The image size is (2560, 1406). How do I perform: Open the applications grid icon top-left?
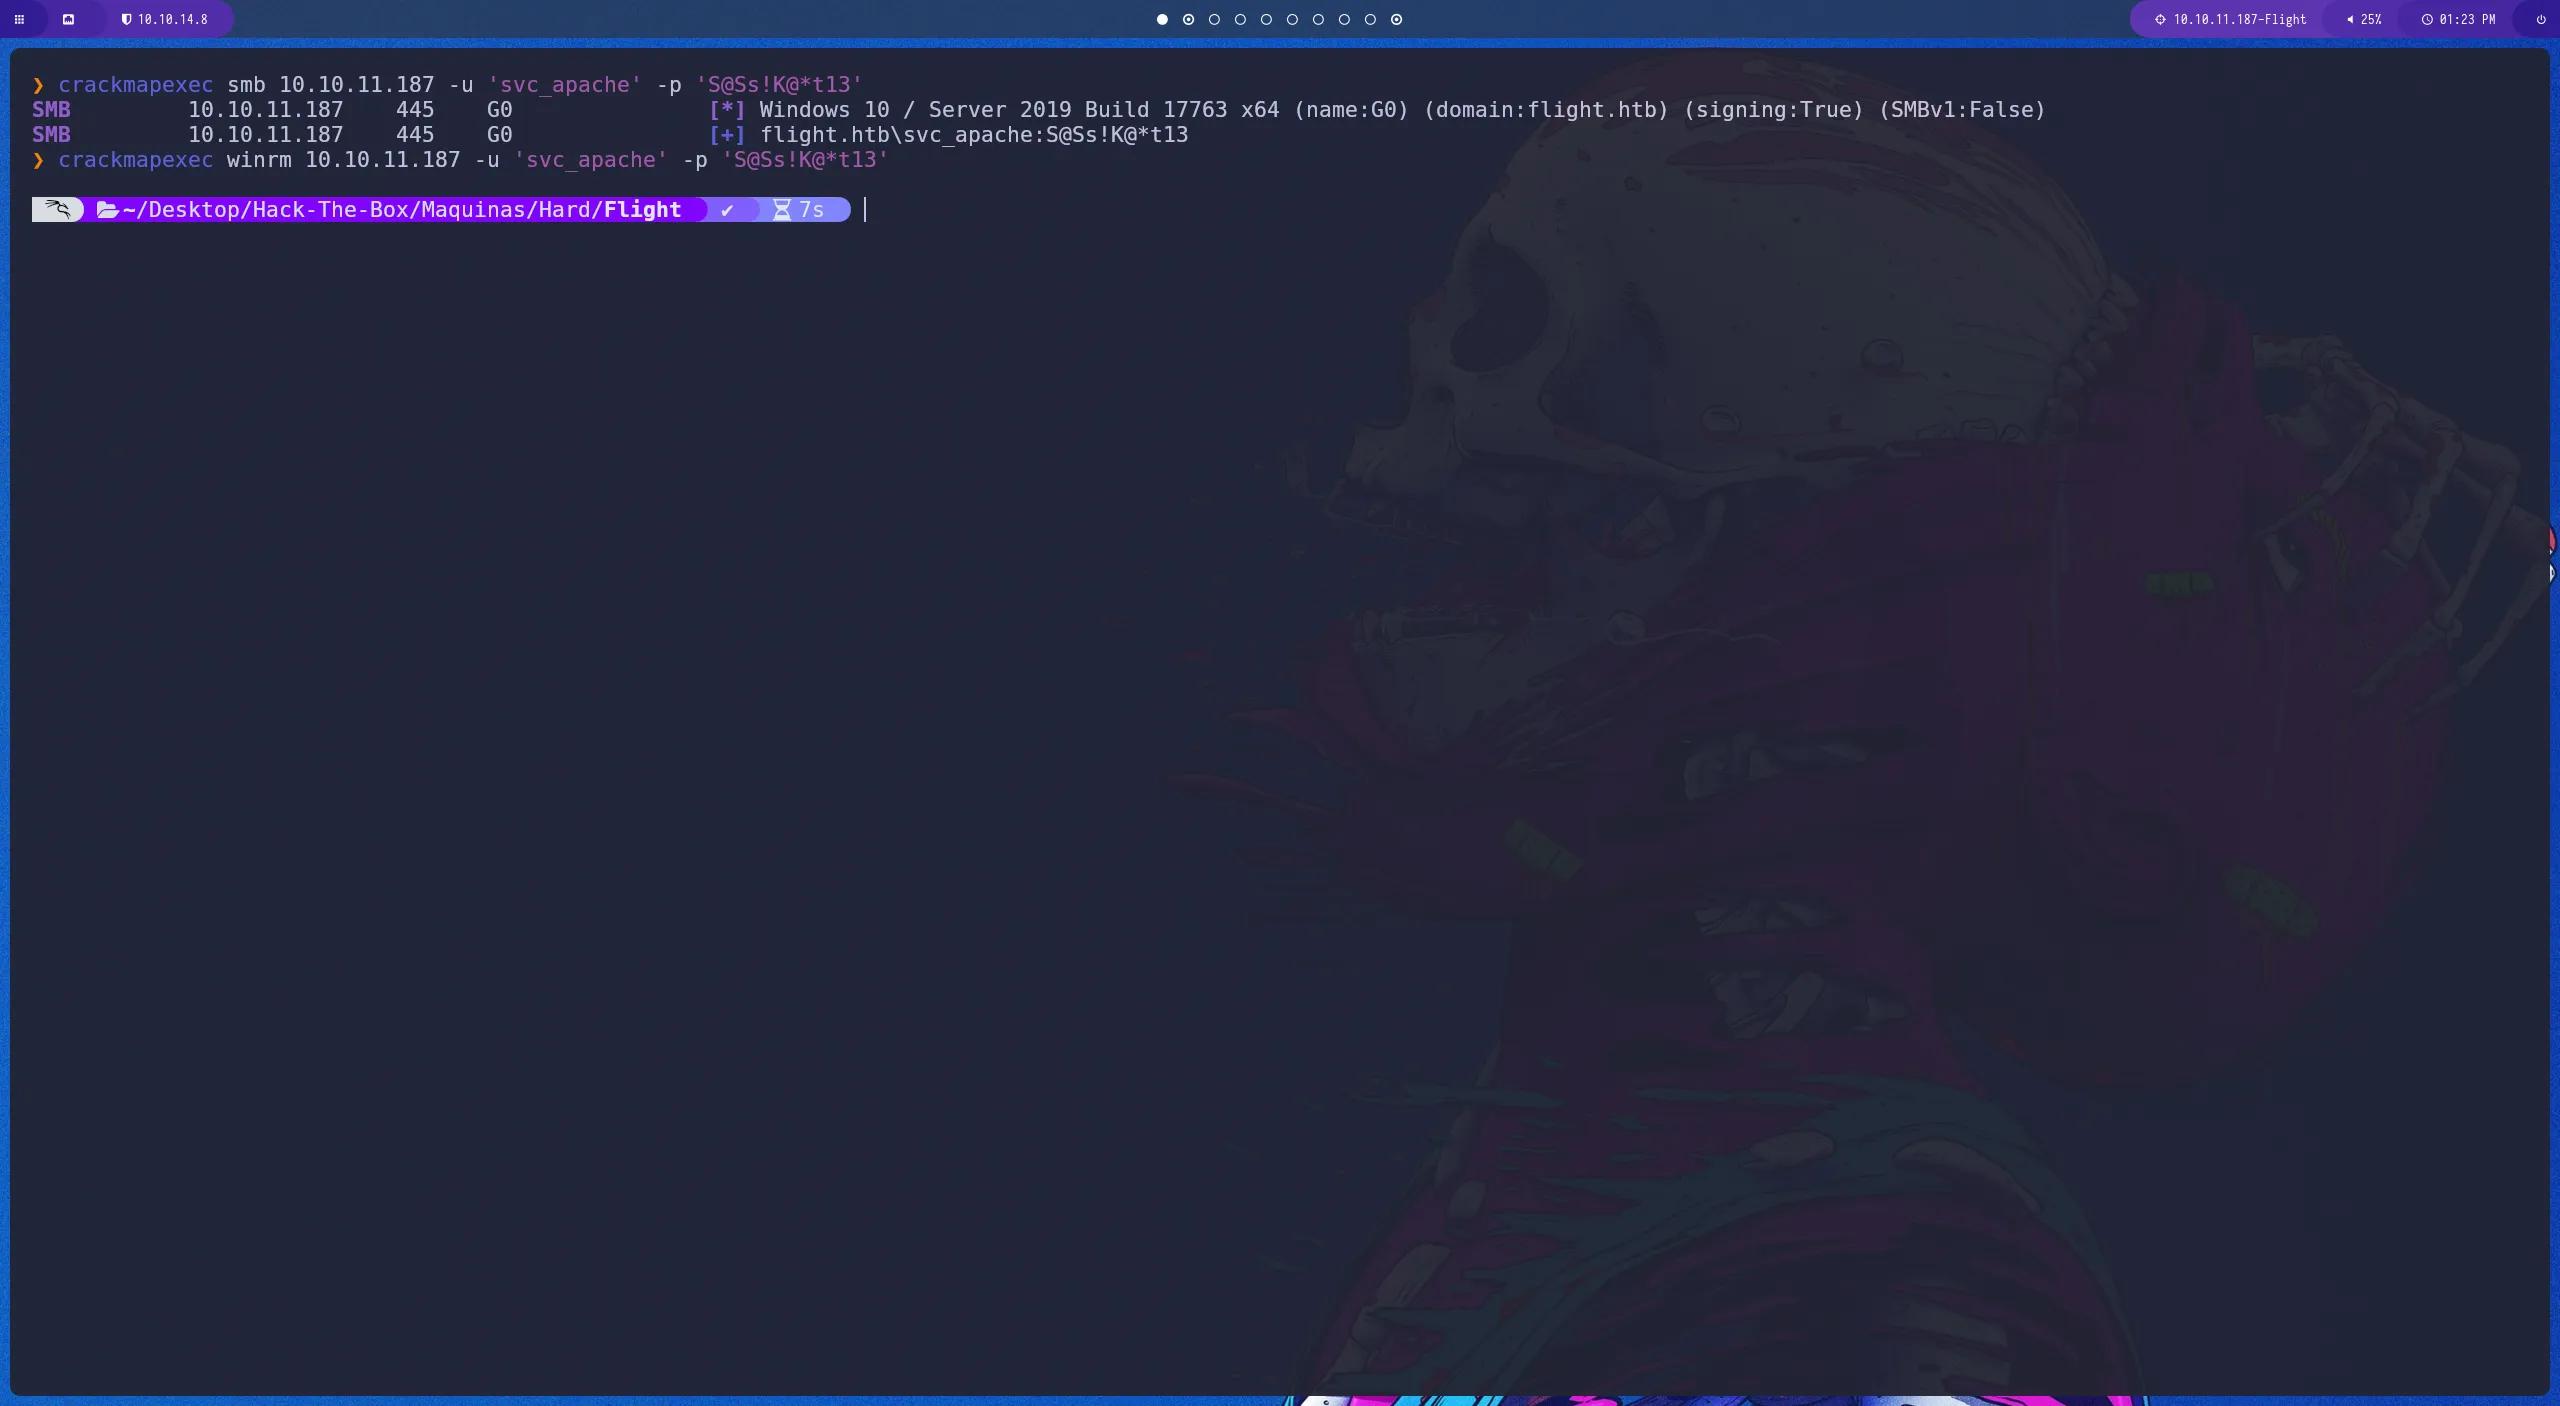[18, 19]
